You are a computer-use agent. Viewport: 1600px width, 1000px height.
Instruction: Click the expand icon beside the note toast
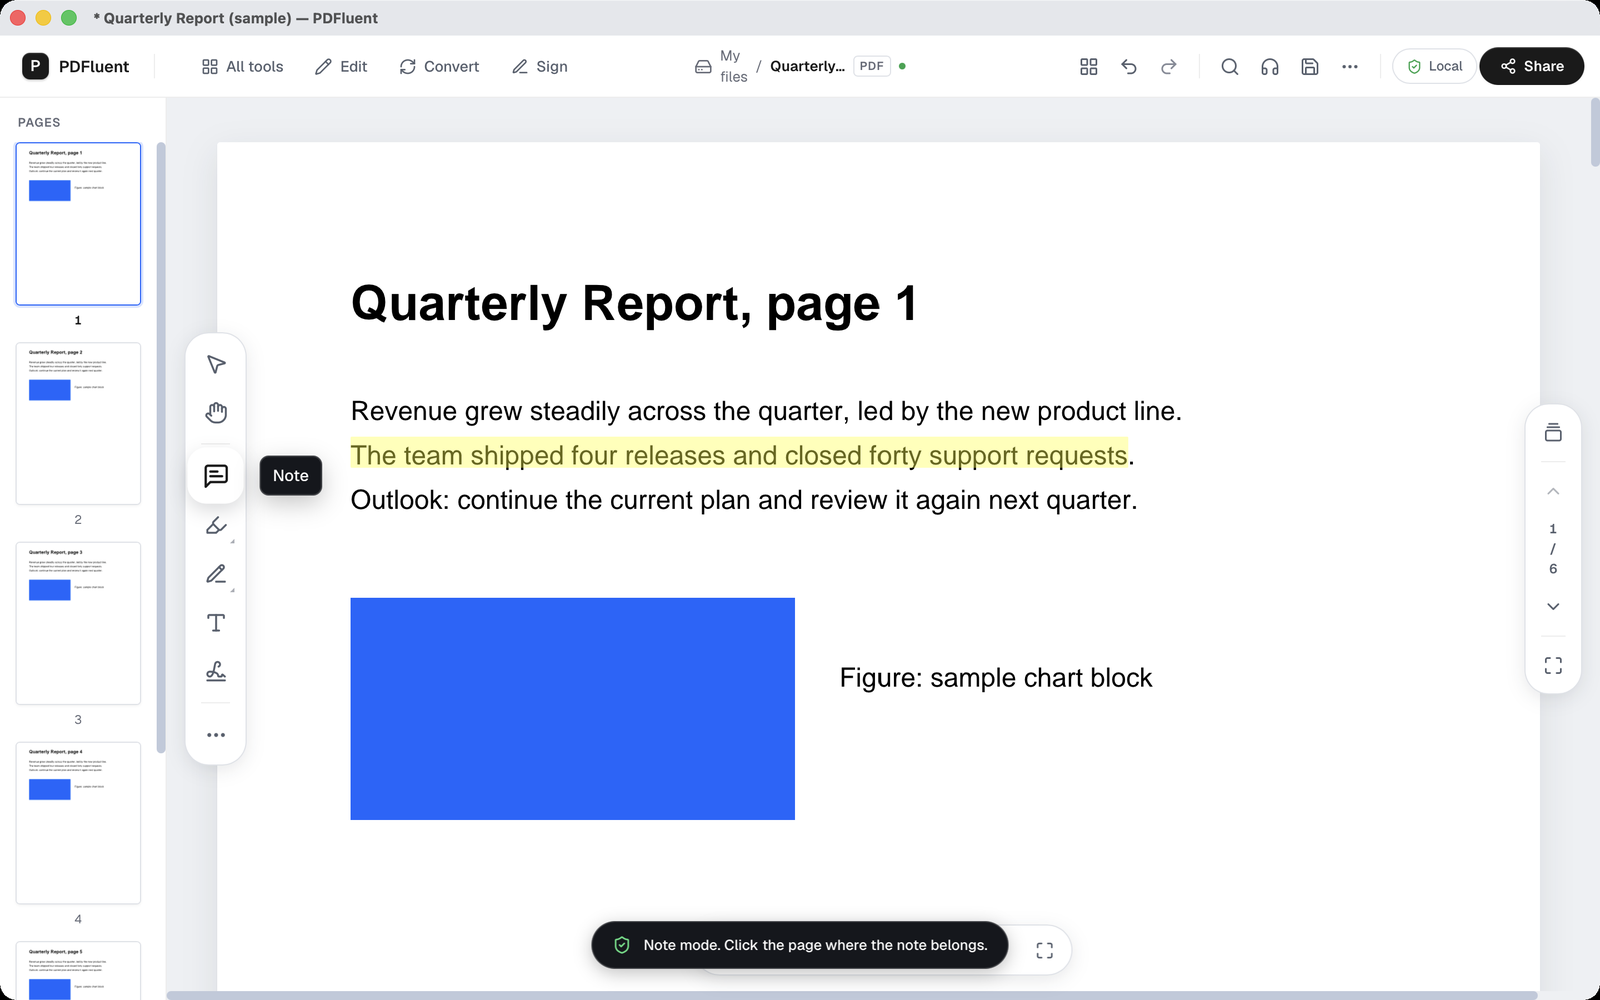point(1045,951)
